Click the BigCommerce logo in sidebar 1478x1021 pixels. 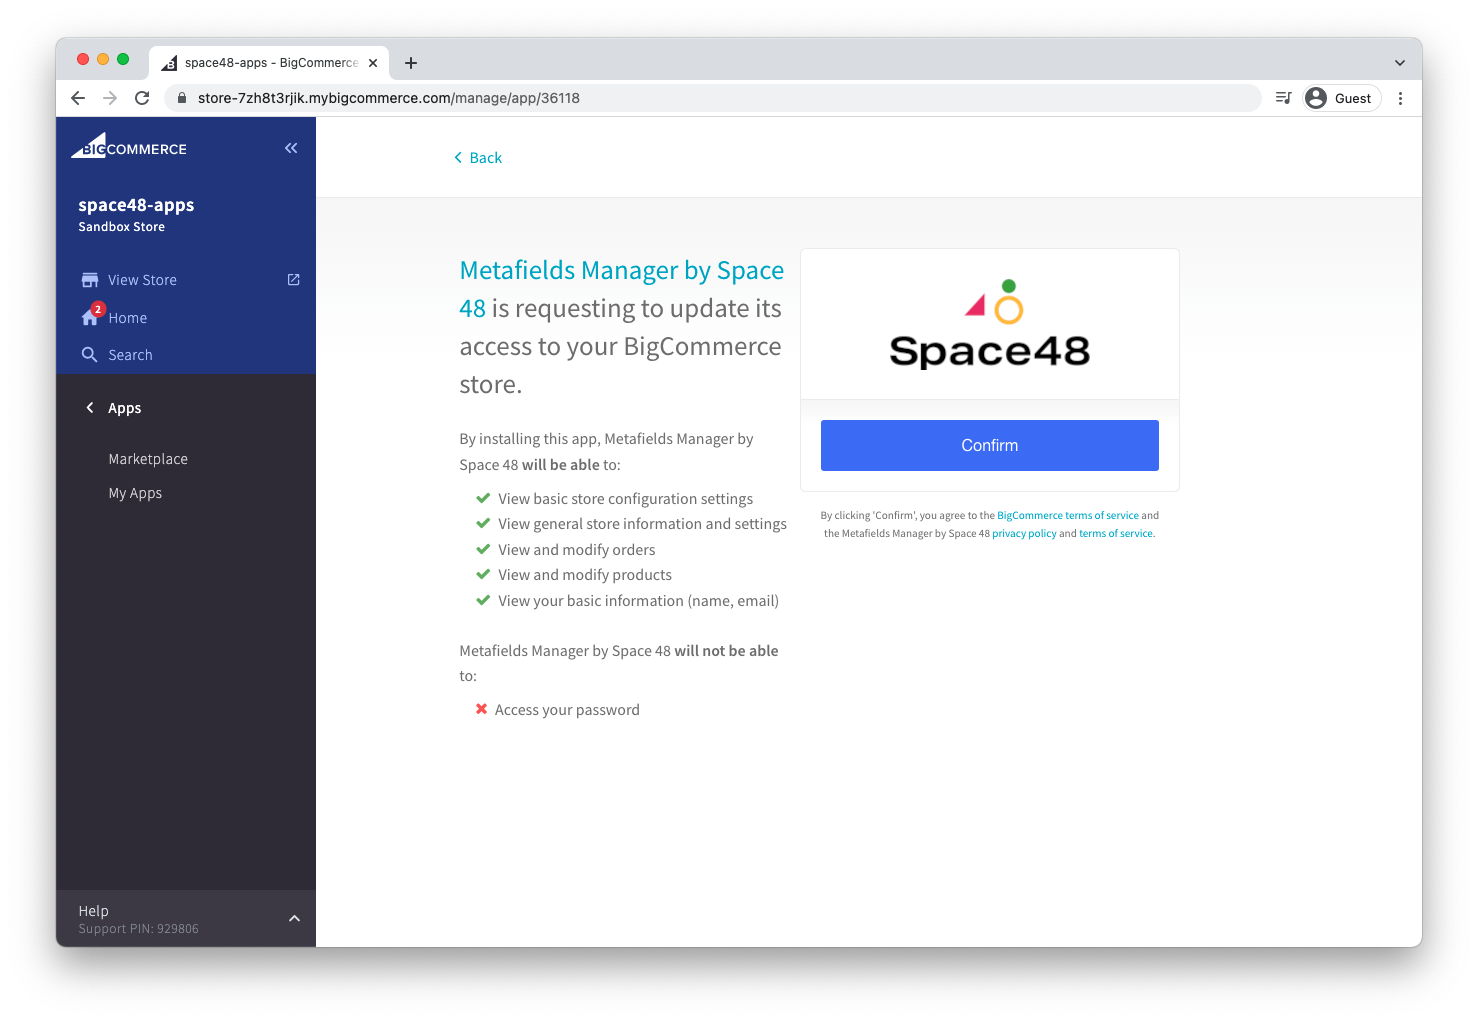click(x=129, y=146)
